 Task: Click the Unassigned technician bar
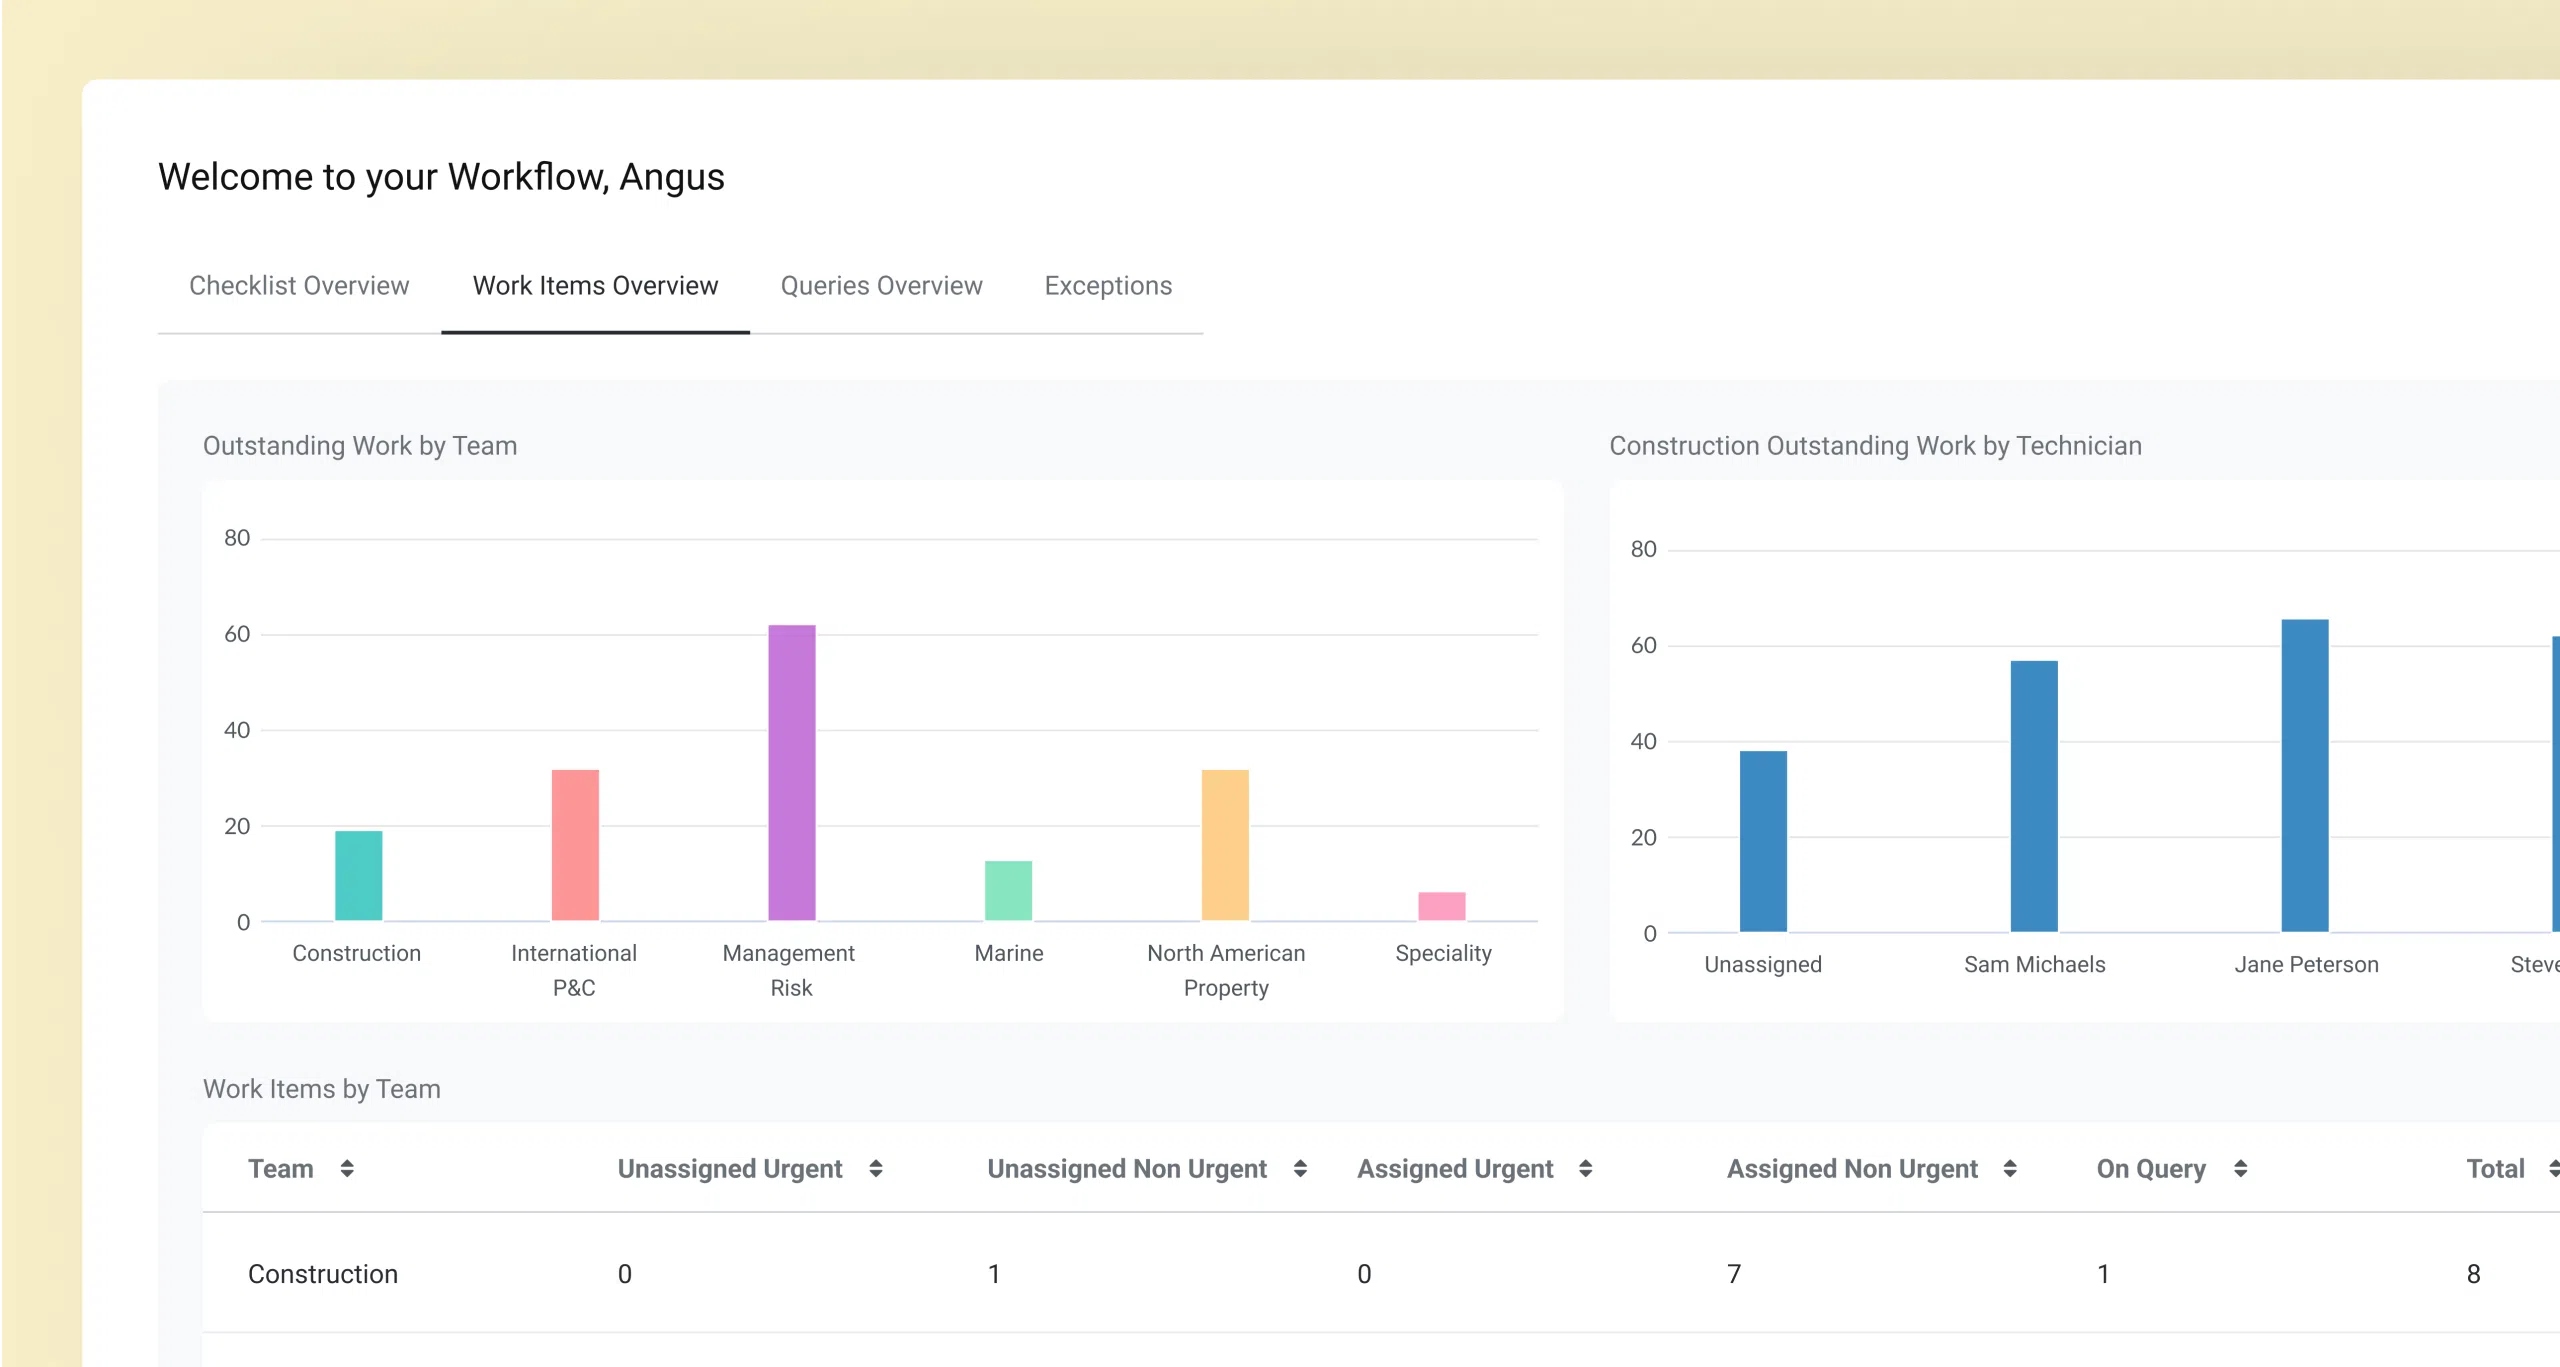point(1763,841)
